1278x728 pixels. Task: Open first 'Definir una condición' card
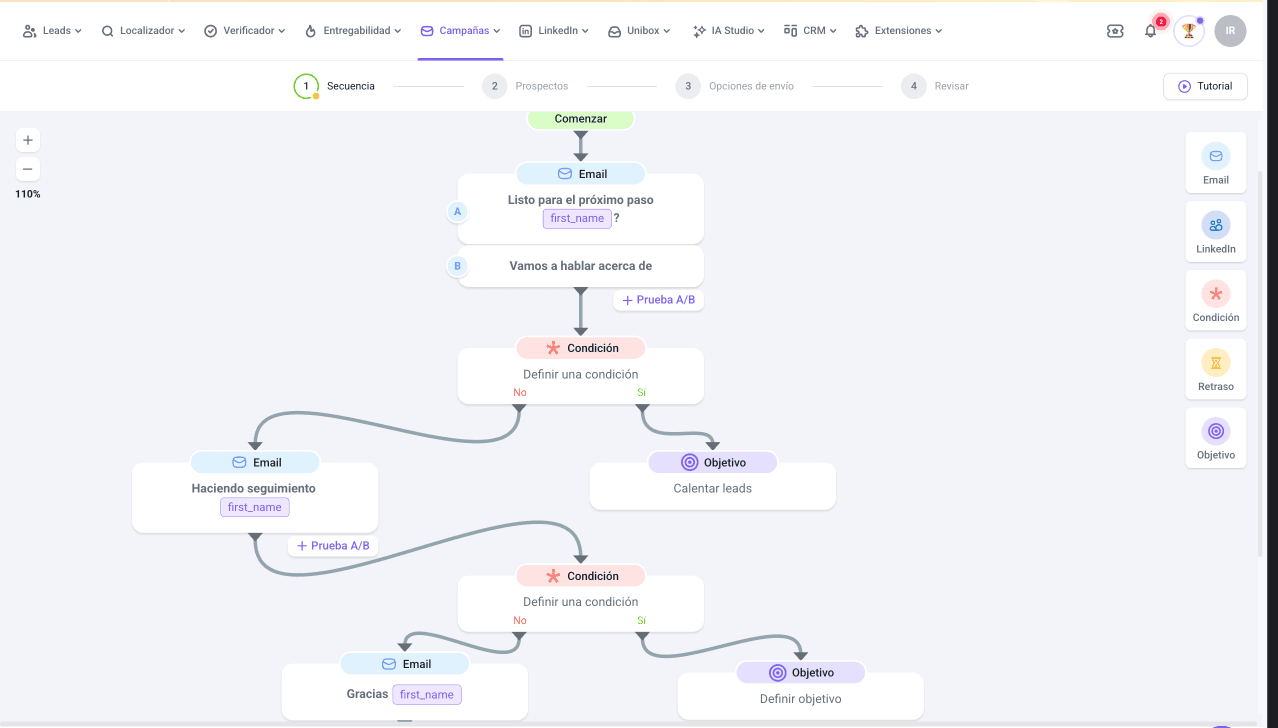click(581, 375)
